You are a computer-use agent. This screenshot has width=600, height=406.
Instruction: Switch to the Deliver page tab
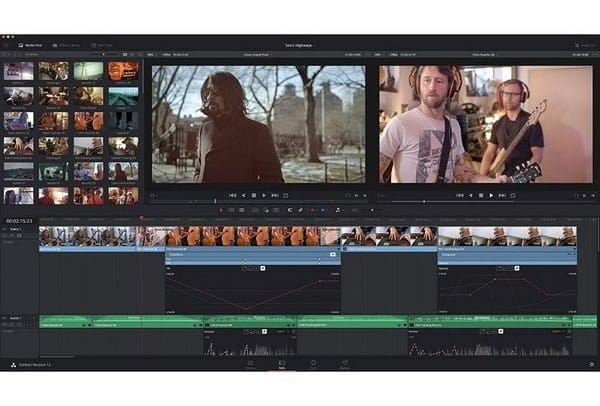coord(345,365)
